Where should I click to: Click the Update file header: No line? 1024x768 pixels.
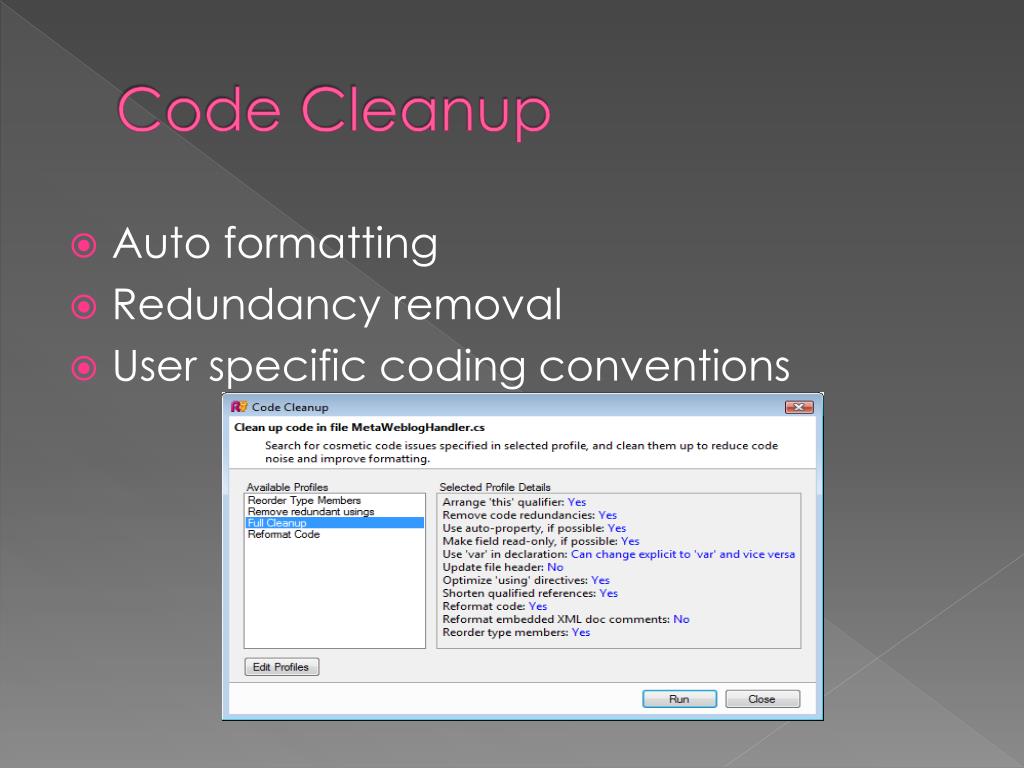point(502,568)
